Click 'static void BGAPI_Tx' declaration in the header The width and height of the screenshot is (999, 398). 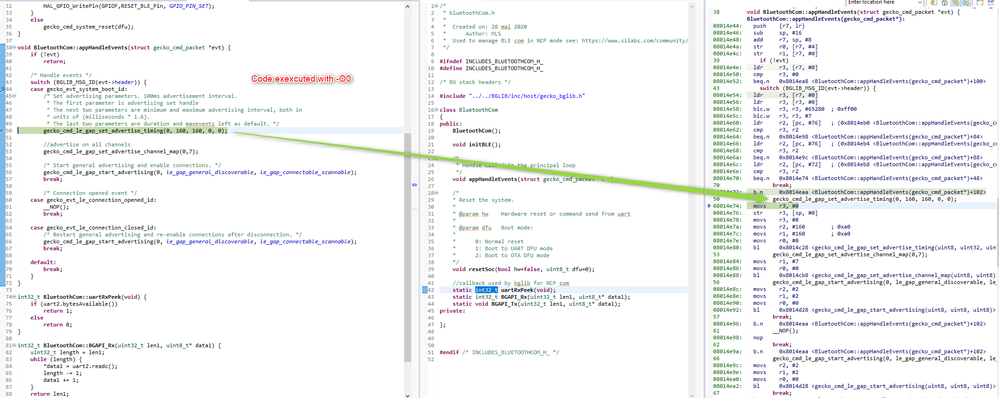tap(536, 304)
